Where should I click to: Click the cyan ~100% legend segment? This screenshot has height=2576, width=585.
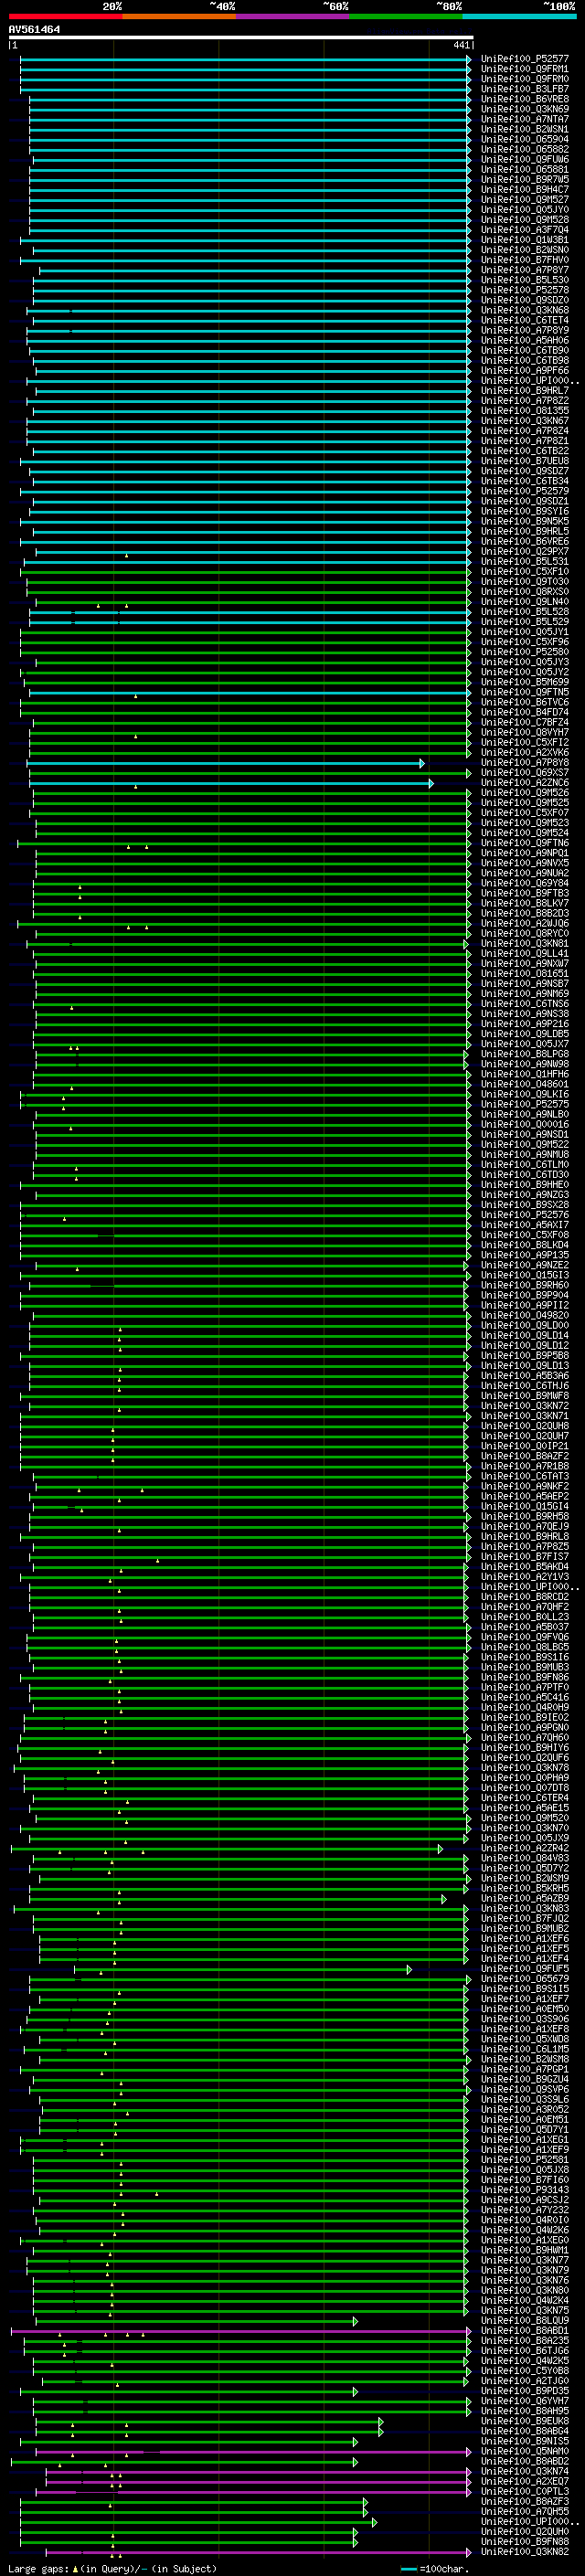[x=519, y=16]
